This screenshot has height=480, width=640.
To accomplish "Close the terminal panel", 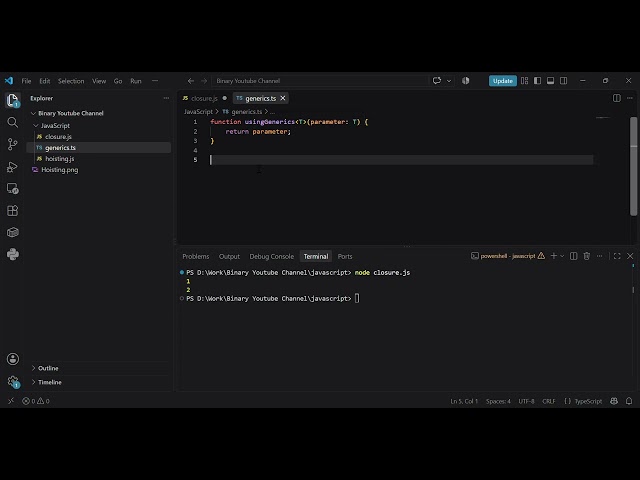I will point(630,256).
